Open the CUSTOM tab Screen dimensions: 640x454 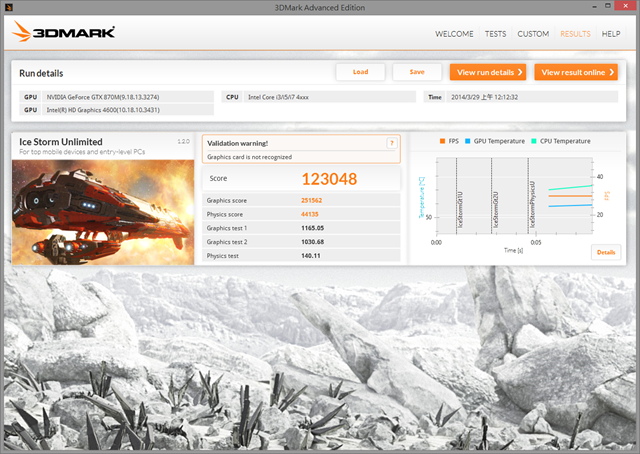click(533, 34)
